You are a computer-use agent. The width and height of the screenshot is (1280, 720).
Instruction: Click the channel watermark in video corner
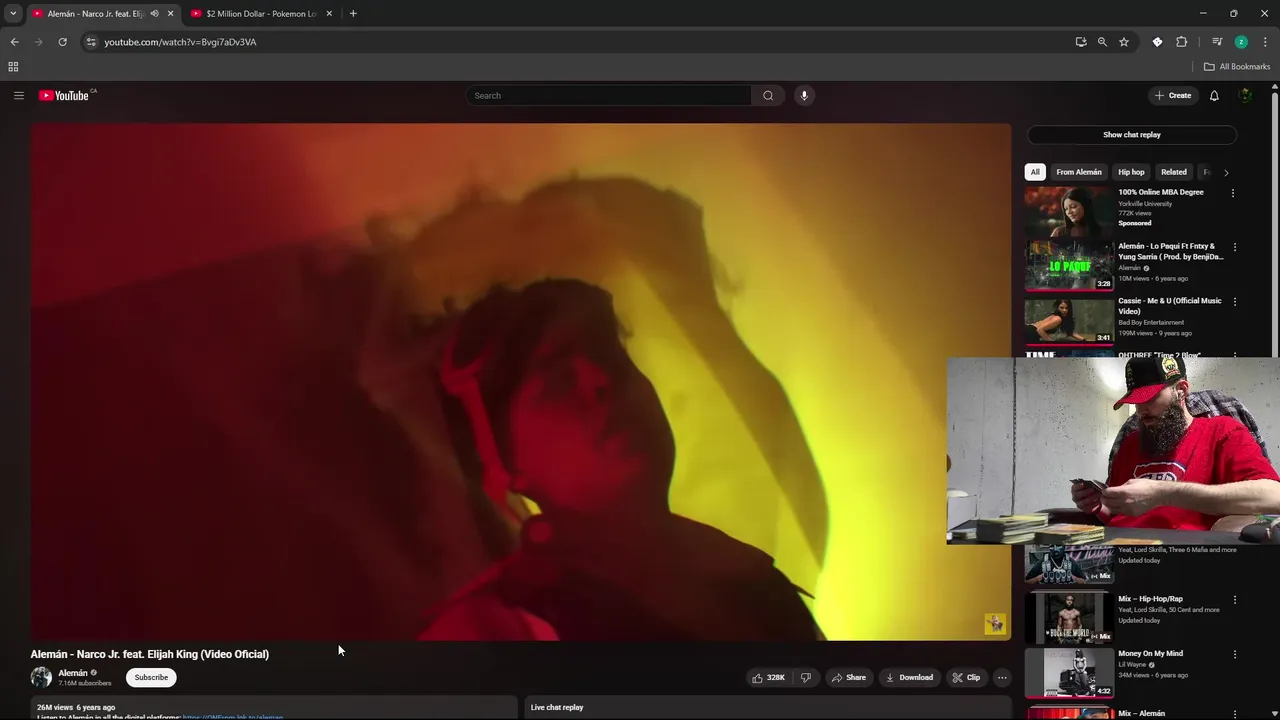click(995, 624)
